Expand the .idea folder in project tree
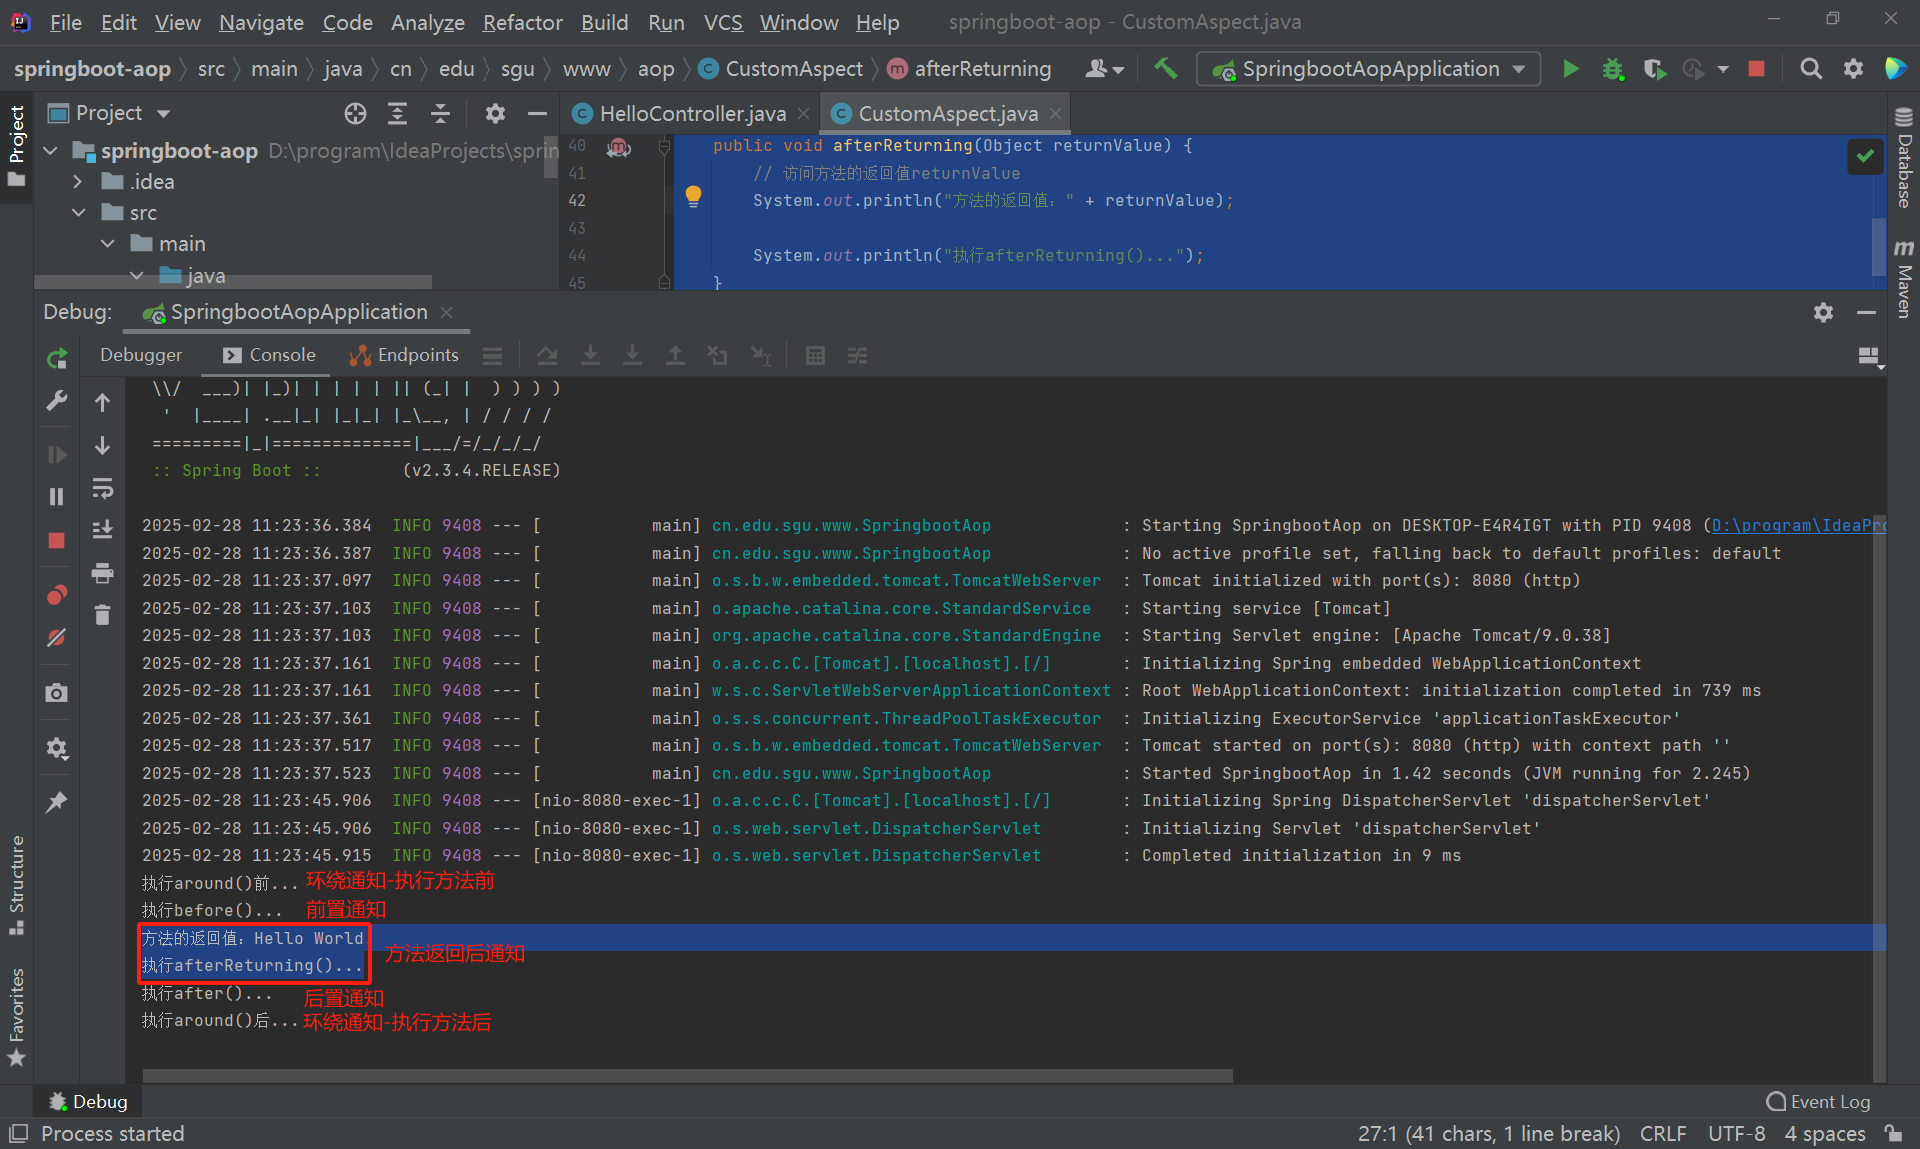The height and width of the screenshot is (1149, 1920). pyautogui.click(x=78, y=182)
